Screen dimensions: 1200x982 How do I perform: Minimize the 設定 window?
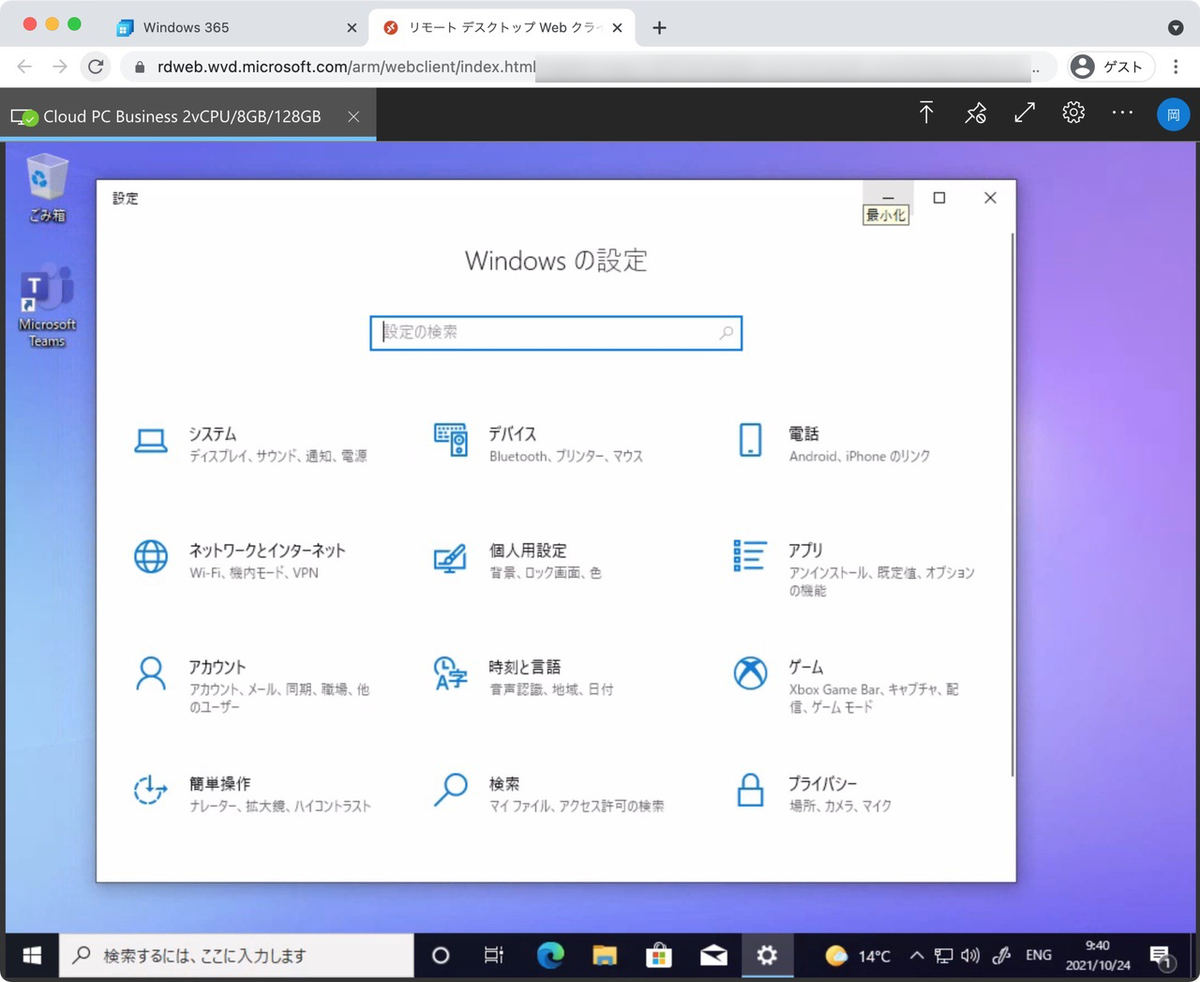888,198
